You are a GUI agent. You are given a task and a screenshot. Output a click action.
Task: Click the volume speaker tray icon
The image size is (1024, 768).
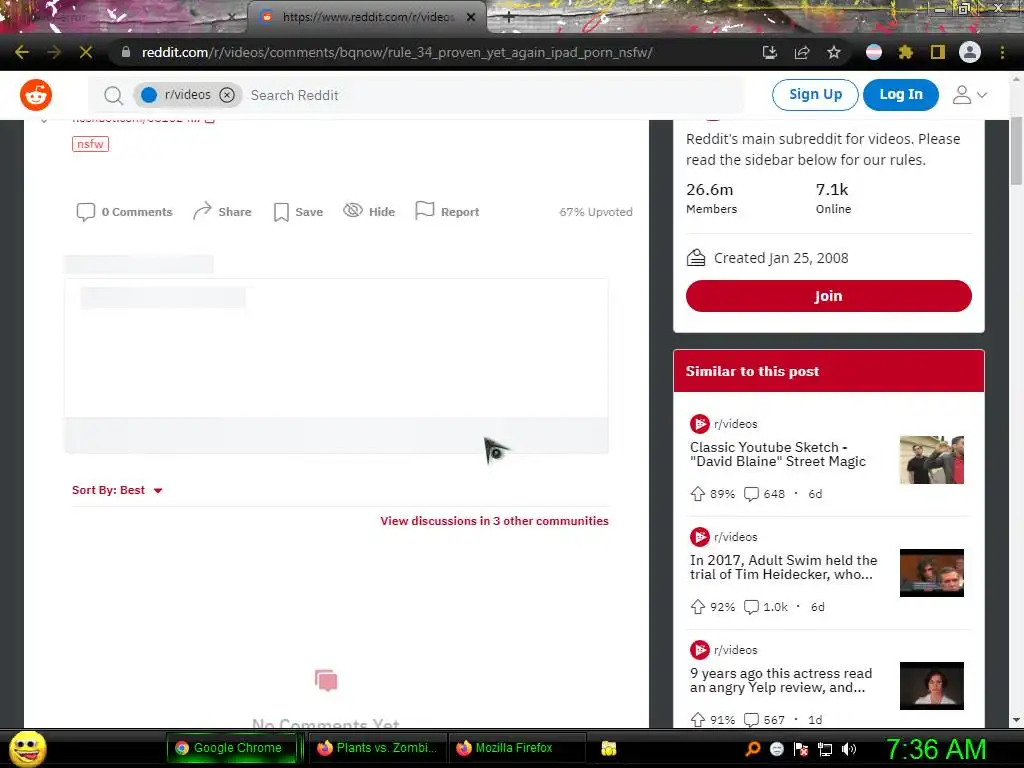(849, 749)
